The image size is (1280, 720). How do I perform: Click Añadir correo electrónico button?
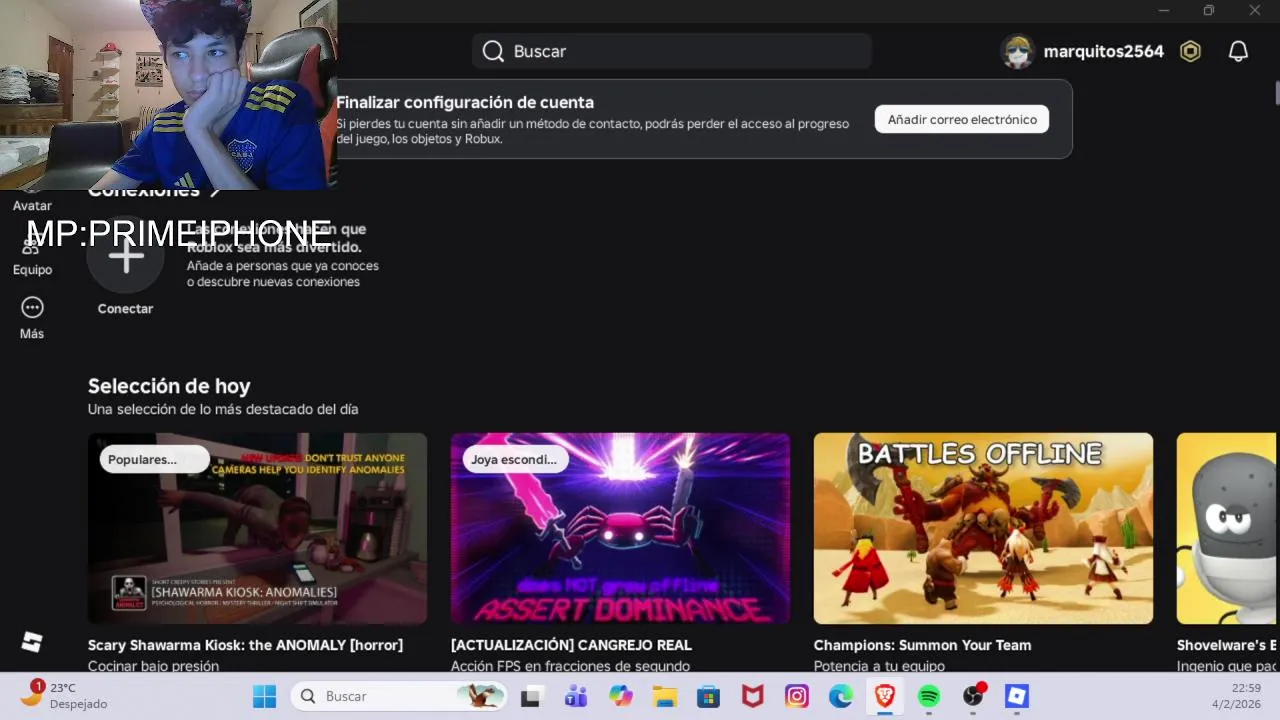(962, 119)
